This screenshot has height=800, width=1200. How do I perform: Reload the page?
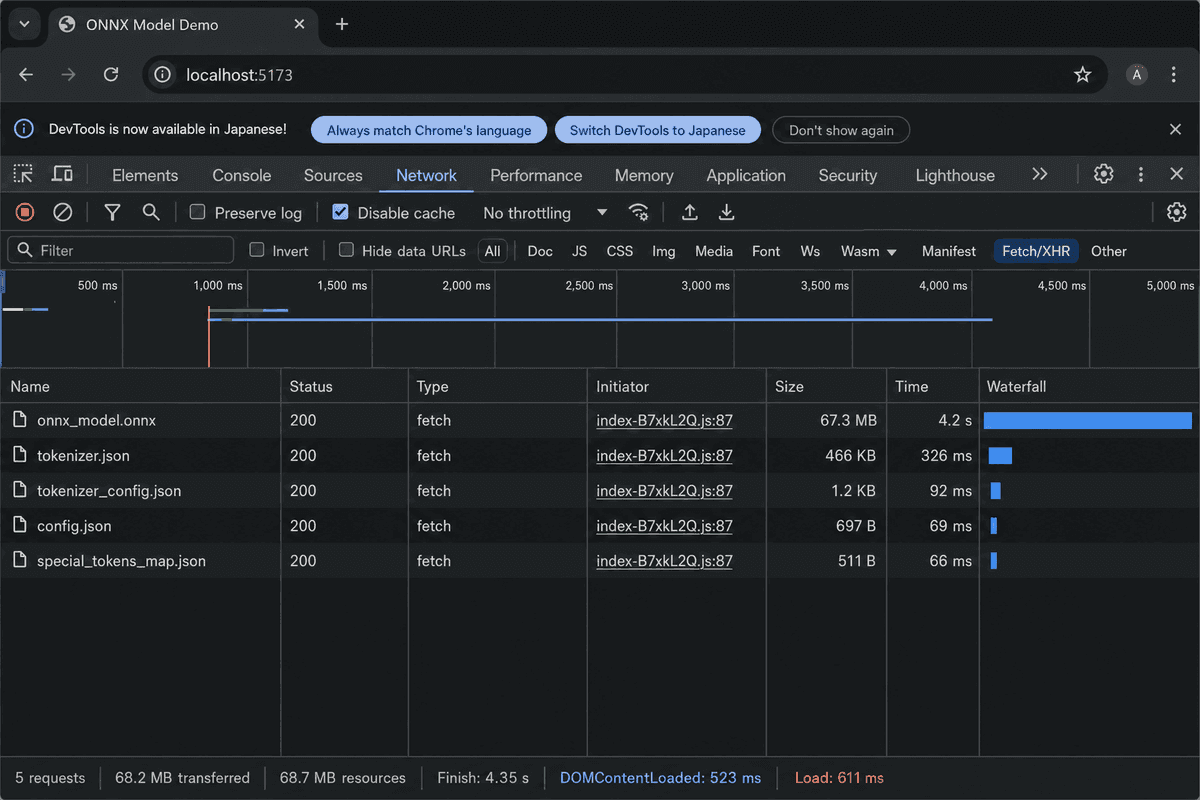pos(111,75)
